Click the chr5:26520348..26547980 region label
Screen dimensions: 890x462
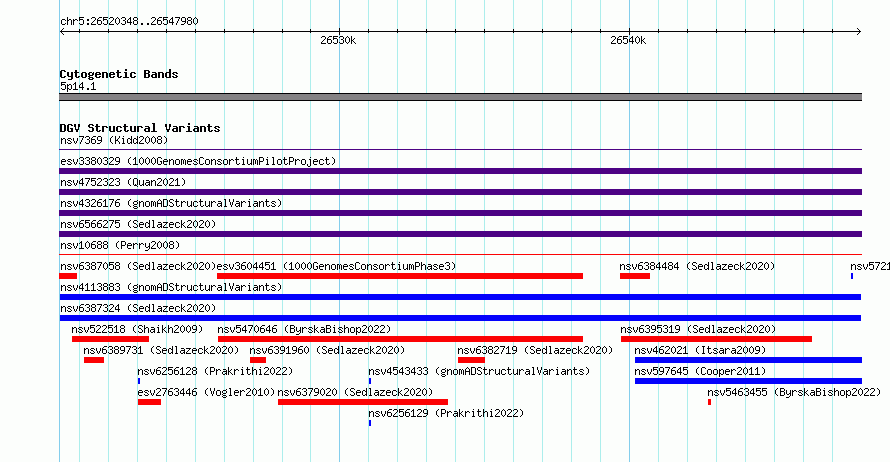pos(129,21)
